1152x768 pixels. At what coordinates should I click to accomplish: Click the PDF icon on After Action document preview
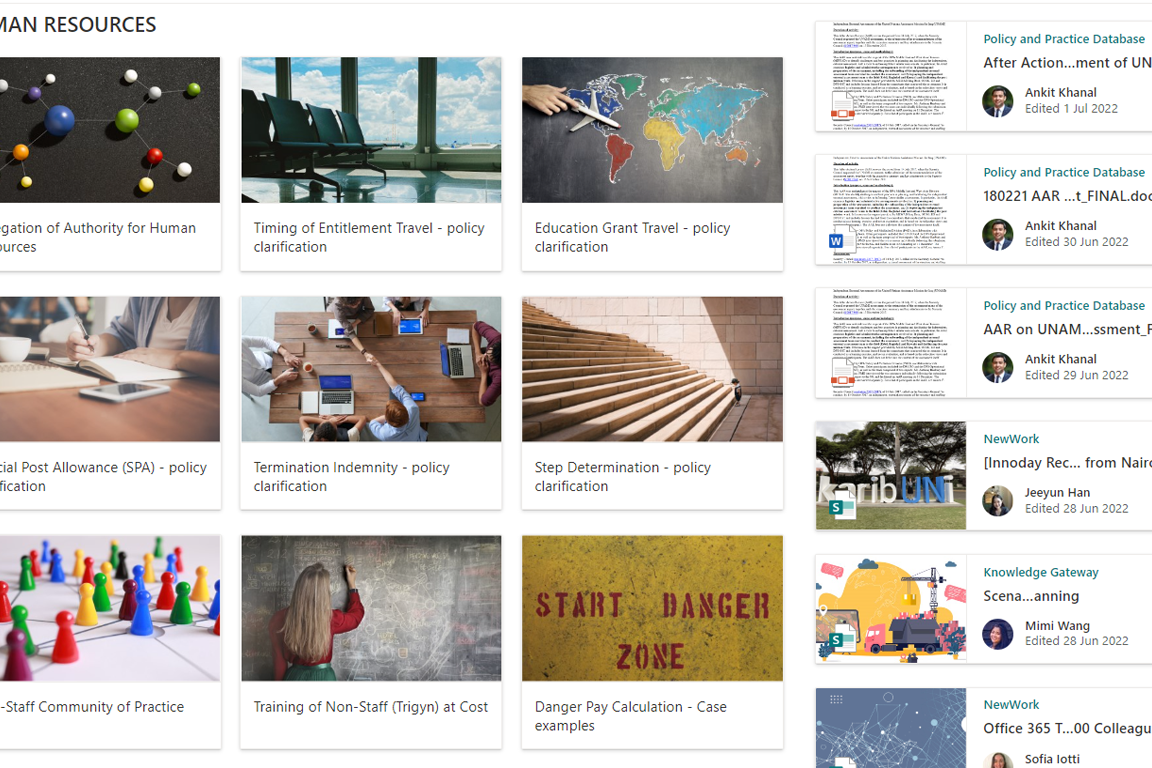tap(842, 107)
